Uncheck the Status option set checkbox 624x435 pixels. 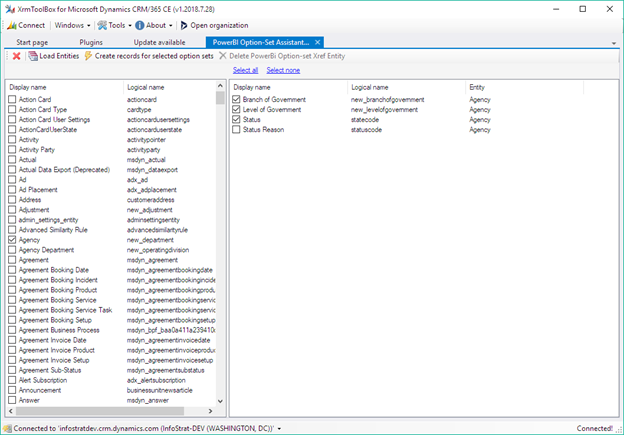click(x=236, y=119)
